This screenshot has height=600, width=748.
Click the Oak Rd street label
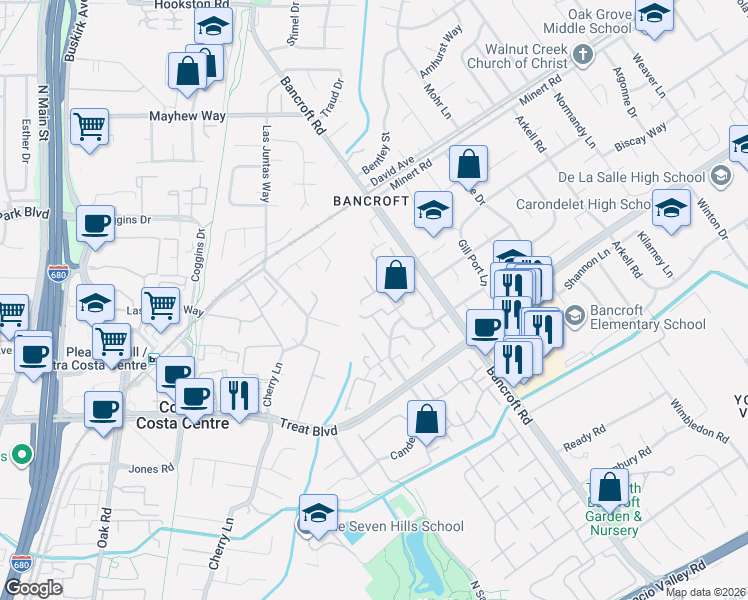(x=104, y=528)
